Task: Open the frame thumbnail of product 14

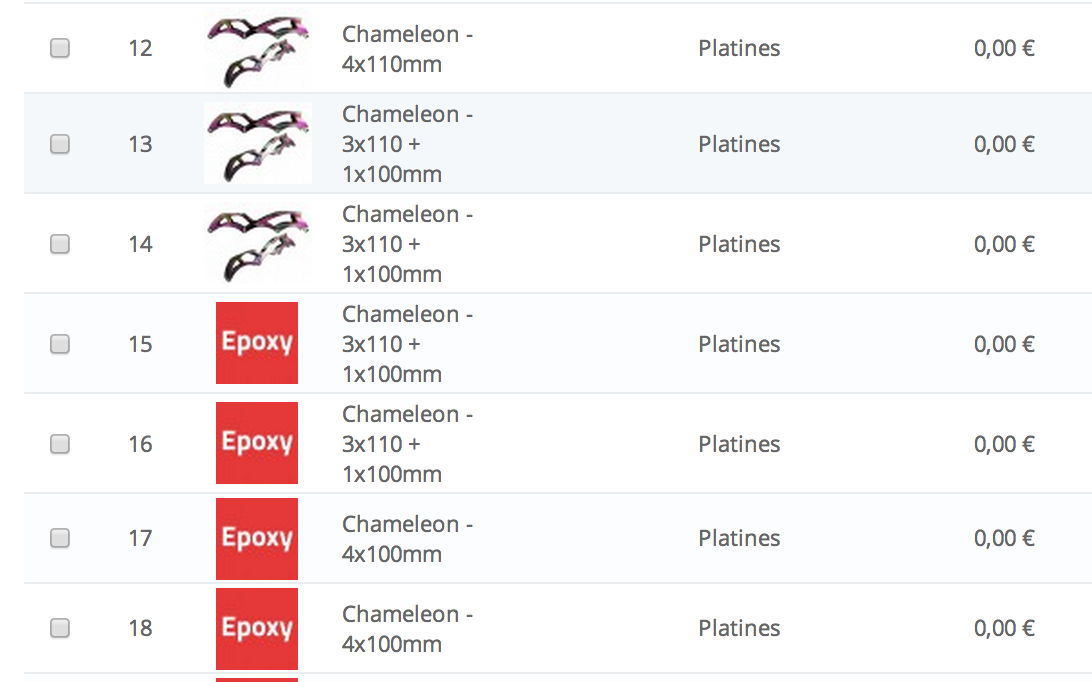Action: [x=258, y=243]
